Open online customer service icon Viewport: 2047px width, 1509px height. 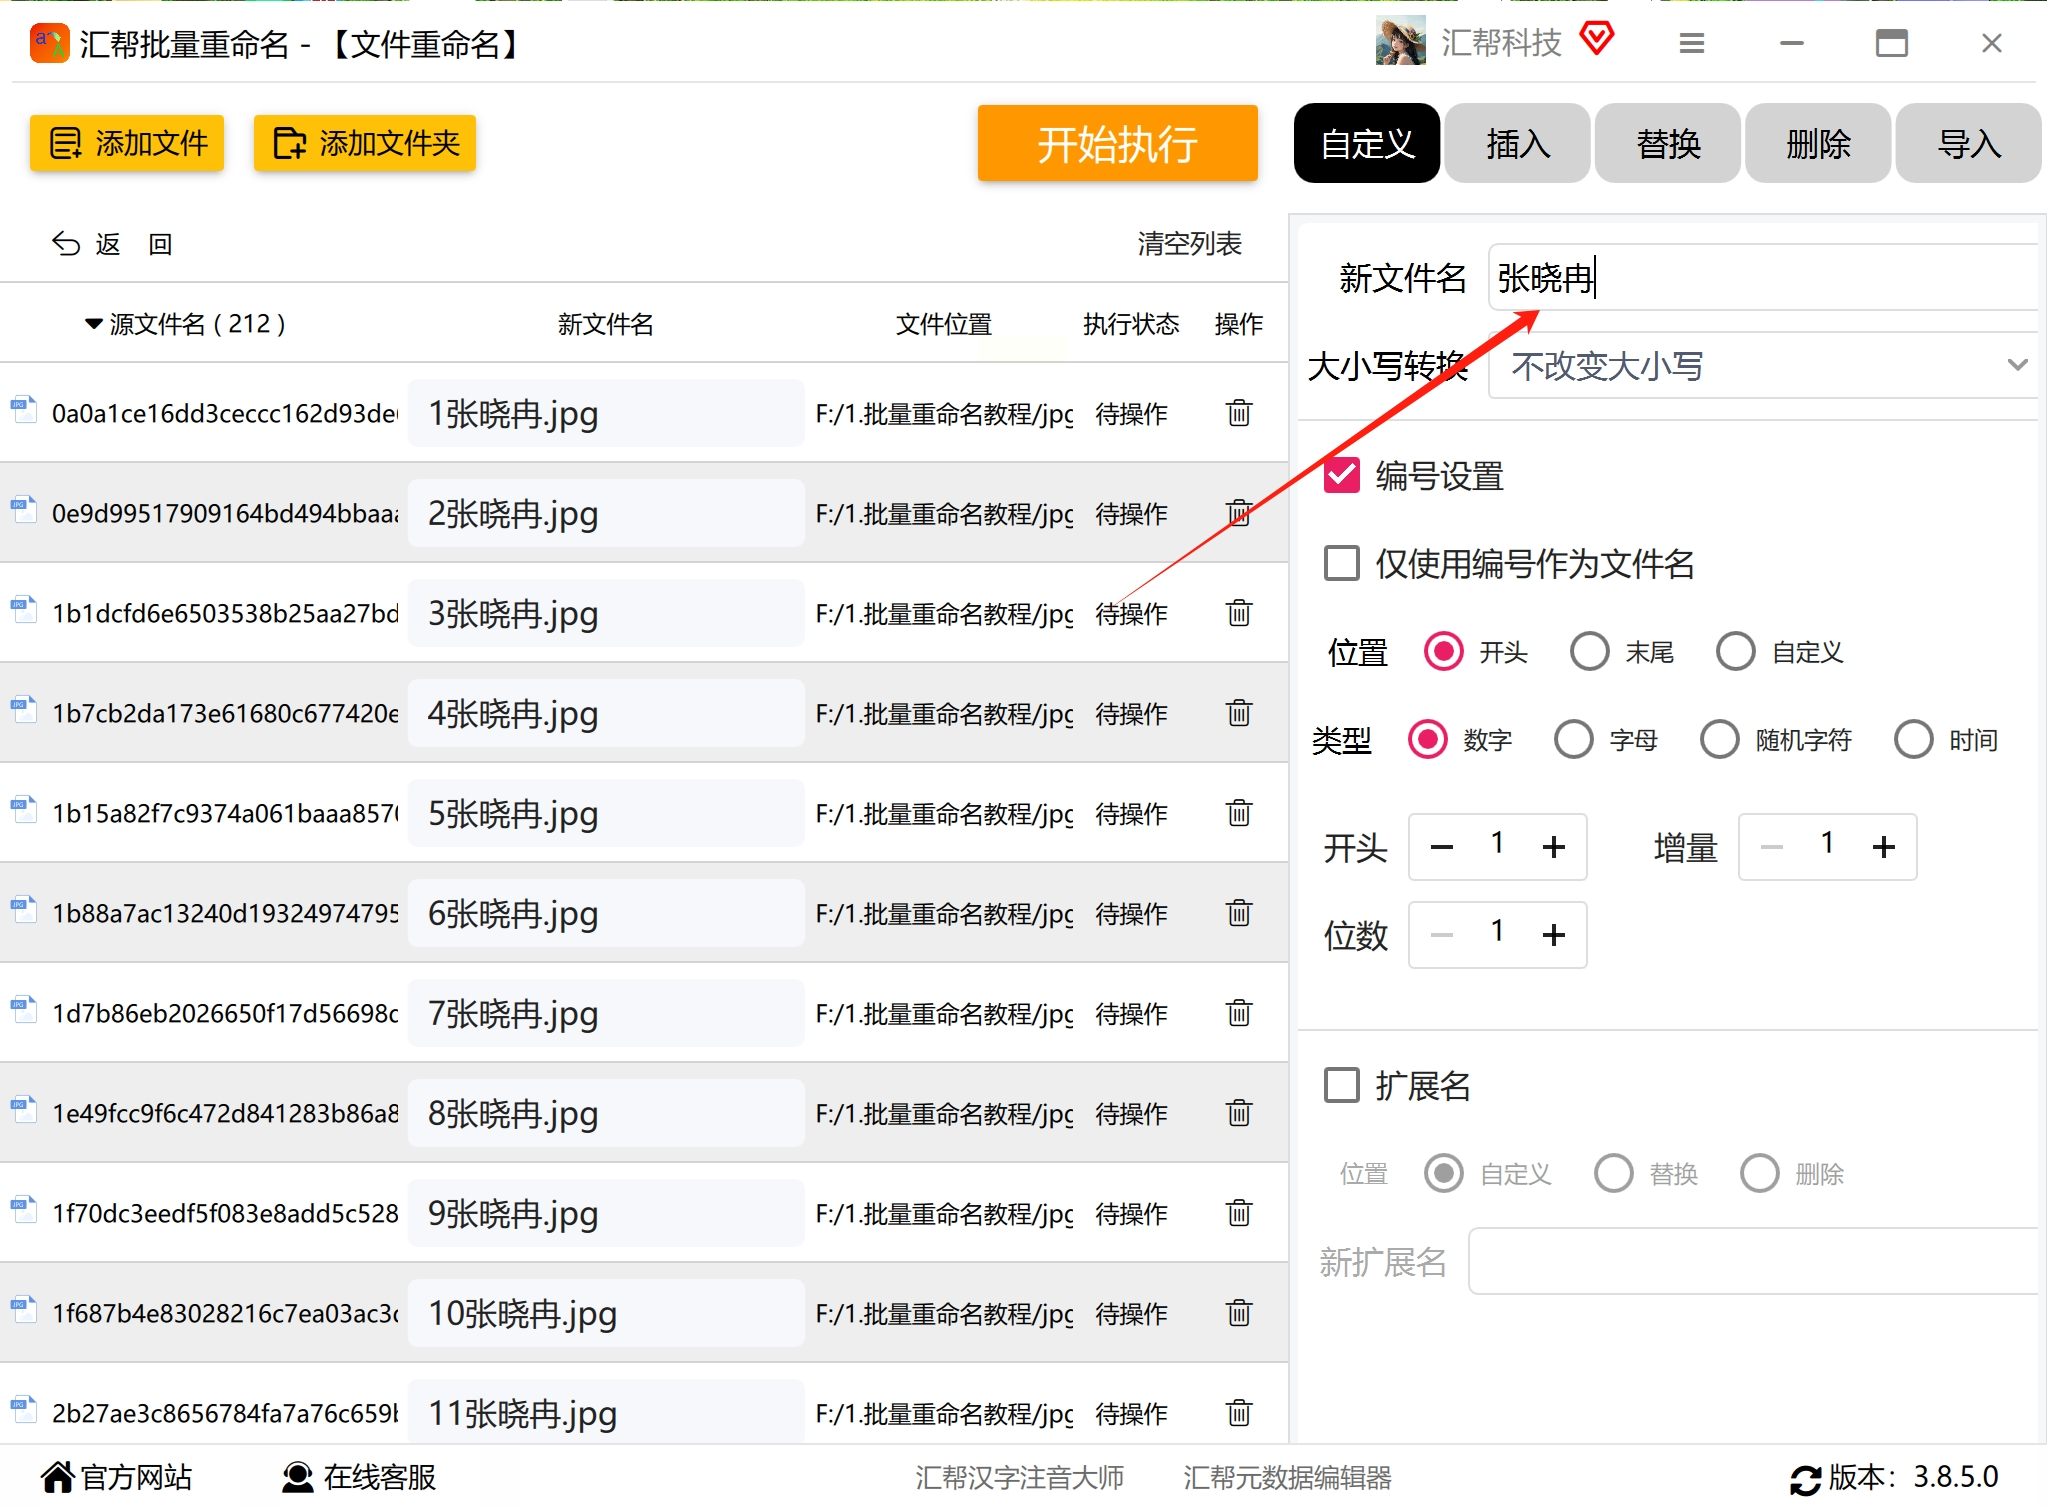[x=297, y=1477]
